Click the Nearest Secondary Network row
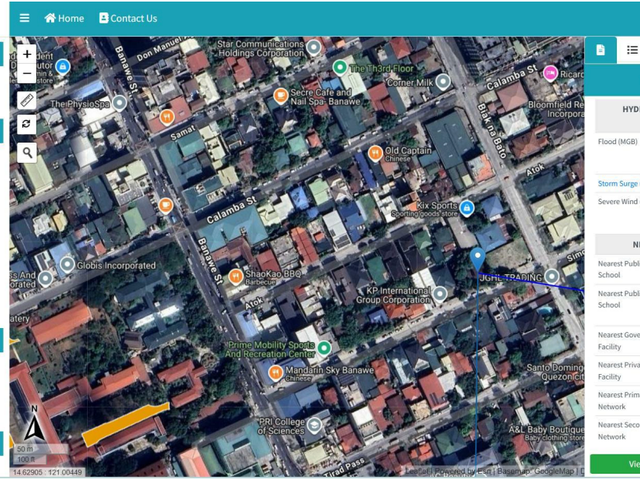Image resolution: width=640 pixels, height=480 pixels. click(618, 431)
